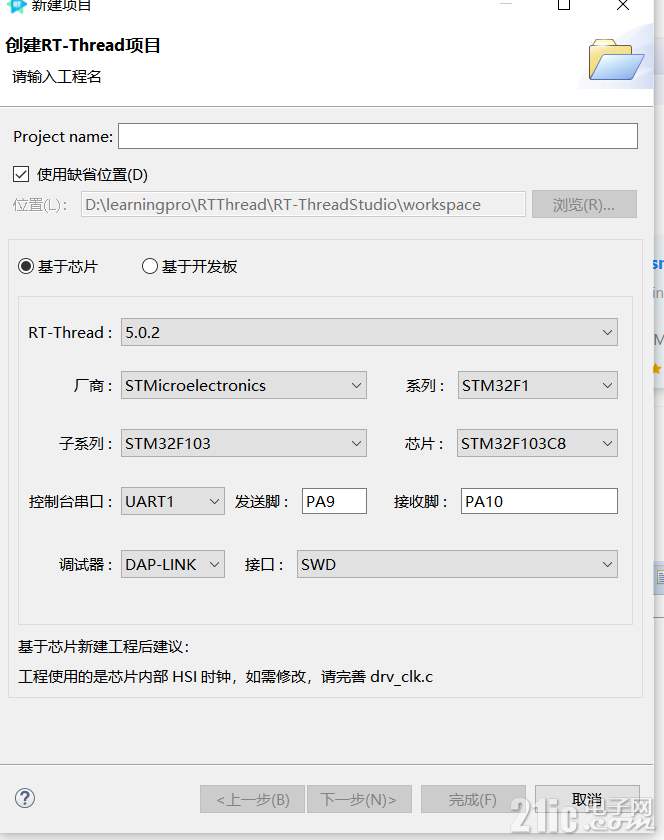Click the '基于芯片新建工程后建议:' text
This screenshot has height=840, width=664.
tap(103, 647)
